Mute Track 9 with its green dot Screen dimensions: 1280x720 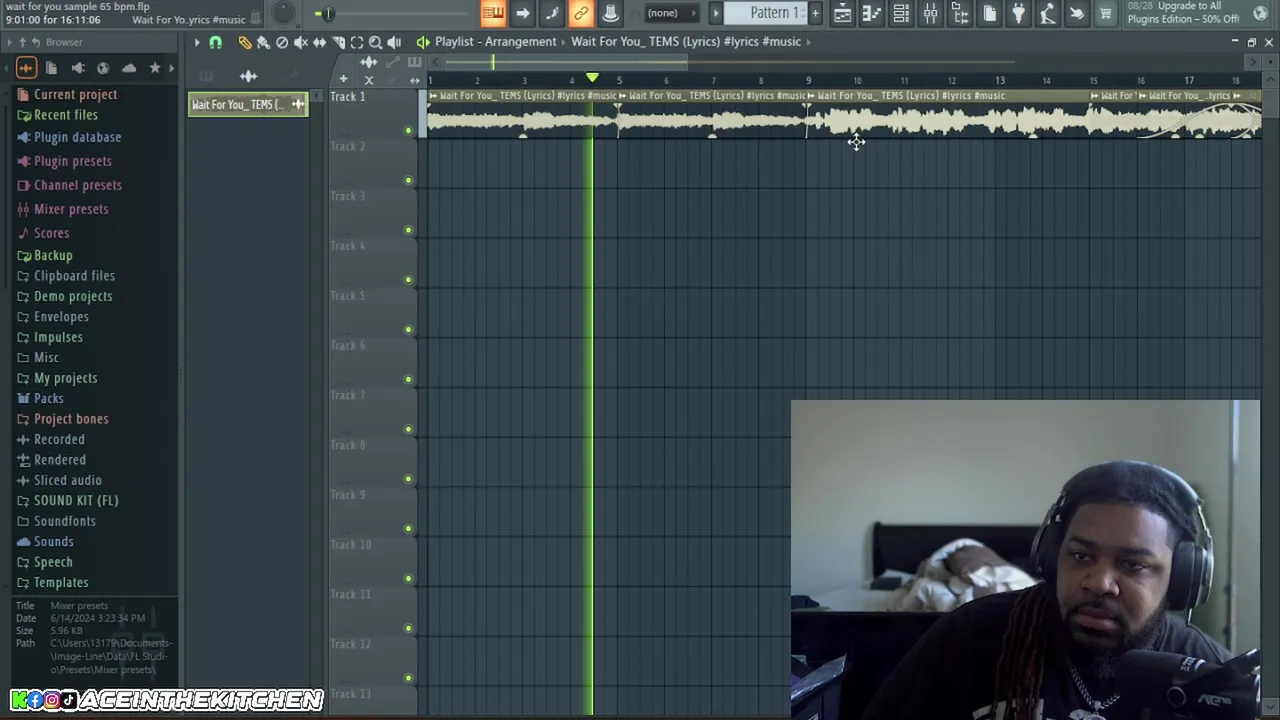[408, 529]
